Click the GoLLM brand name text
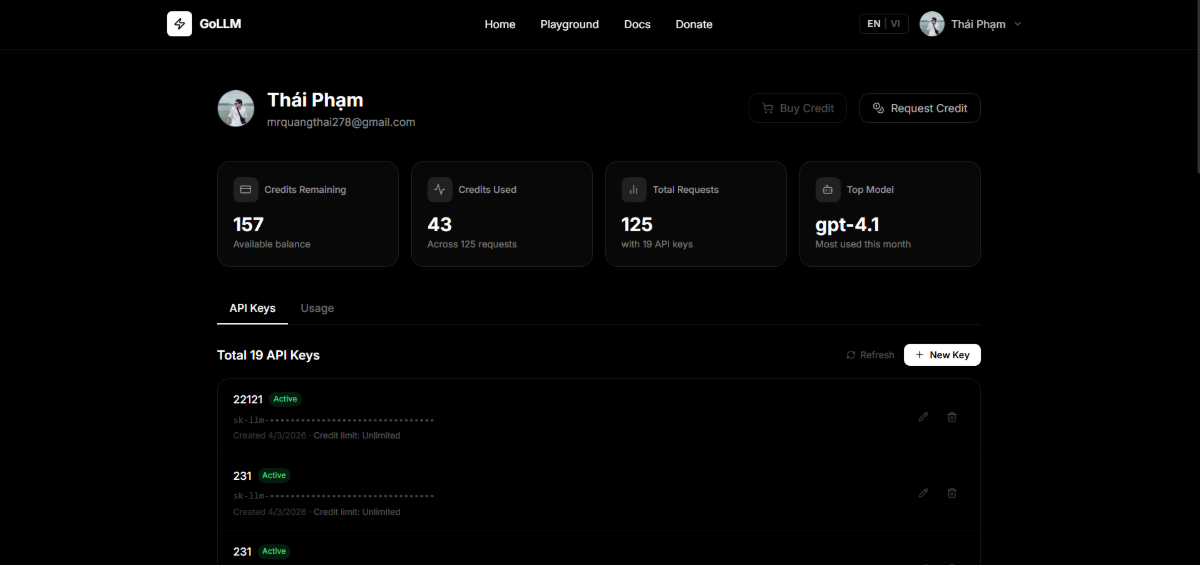 [220, 24]
